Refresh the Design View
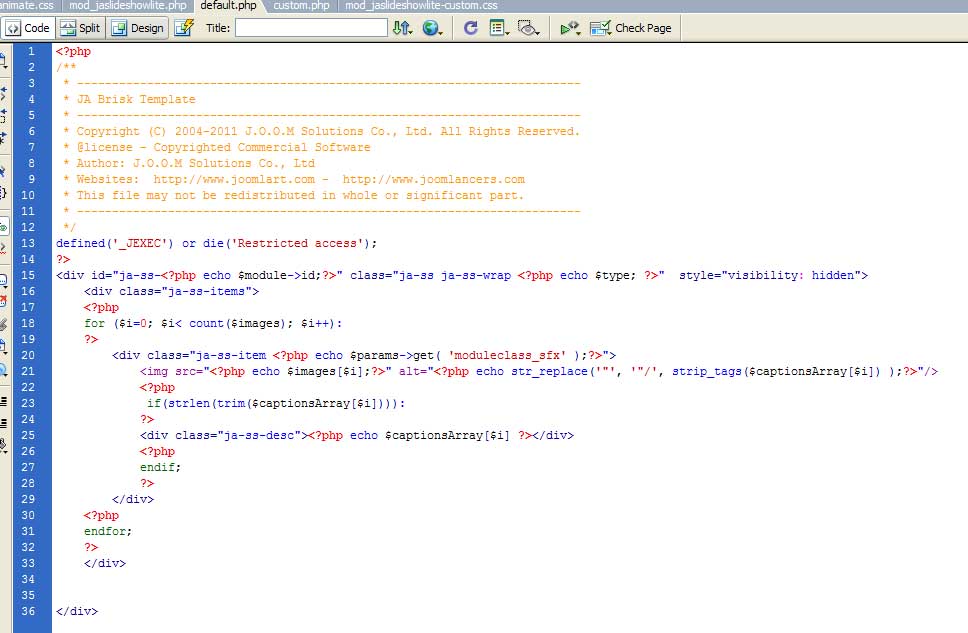 point(470,27)
